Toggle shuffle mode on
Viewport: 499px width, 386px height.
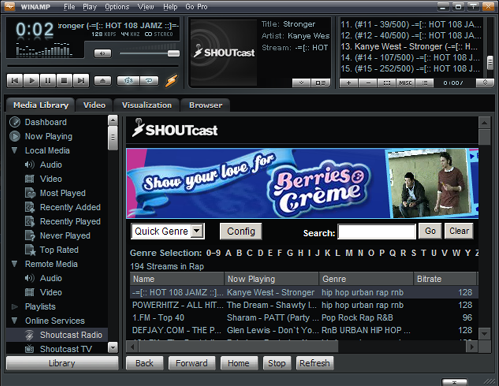tap(127, 81)
